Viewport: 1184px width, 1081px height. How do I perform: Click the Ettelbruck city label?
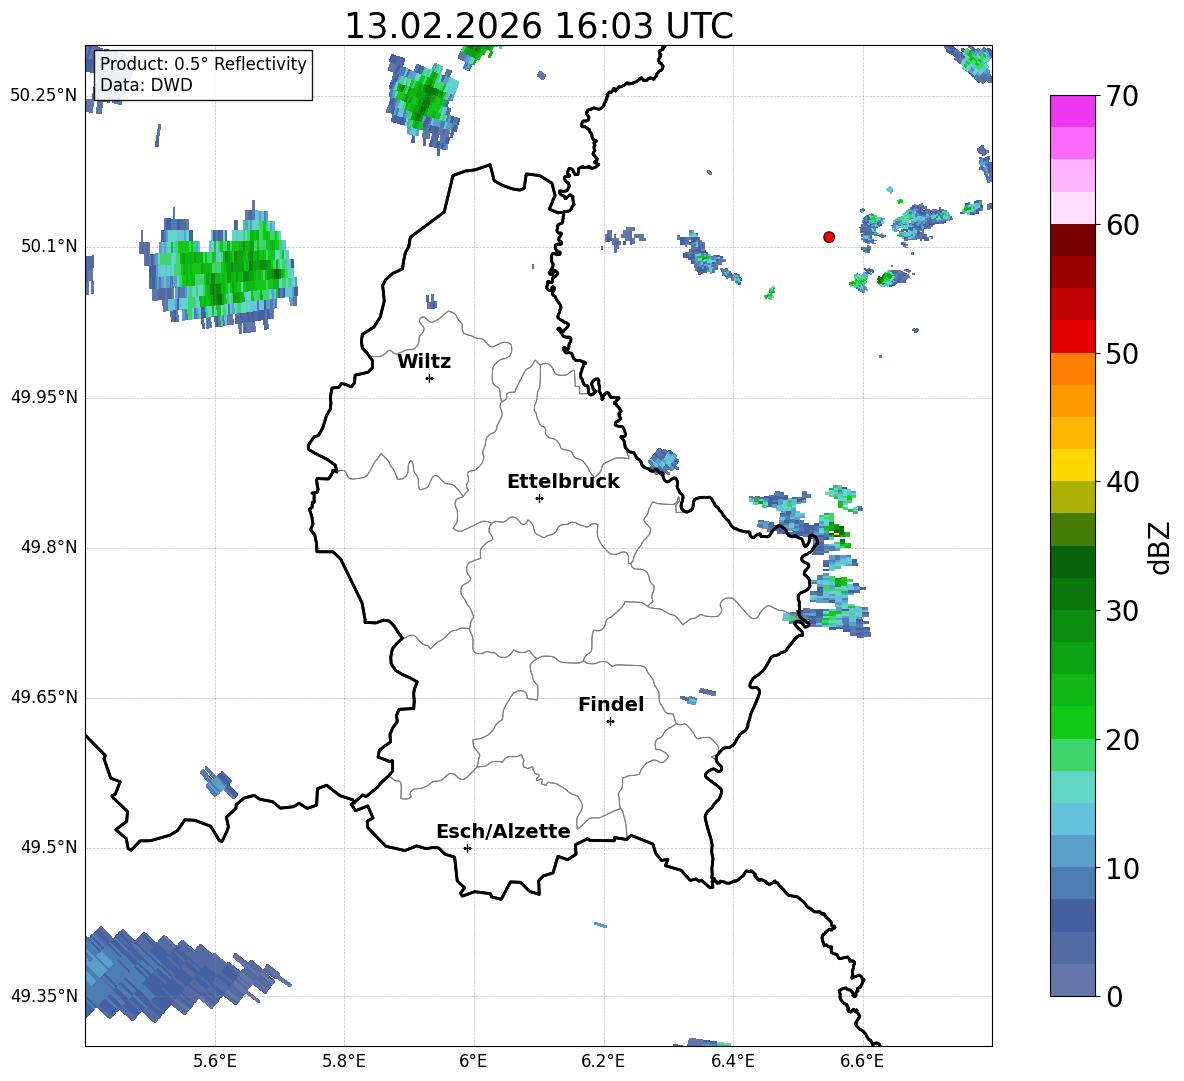(563, 482)
